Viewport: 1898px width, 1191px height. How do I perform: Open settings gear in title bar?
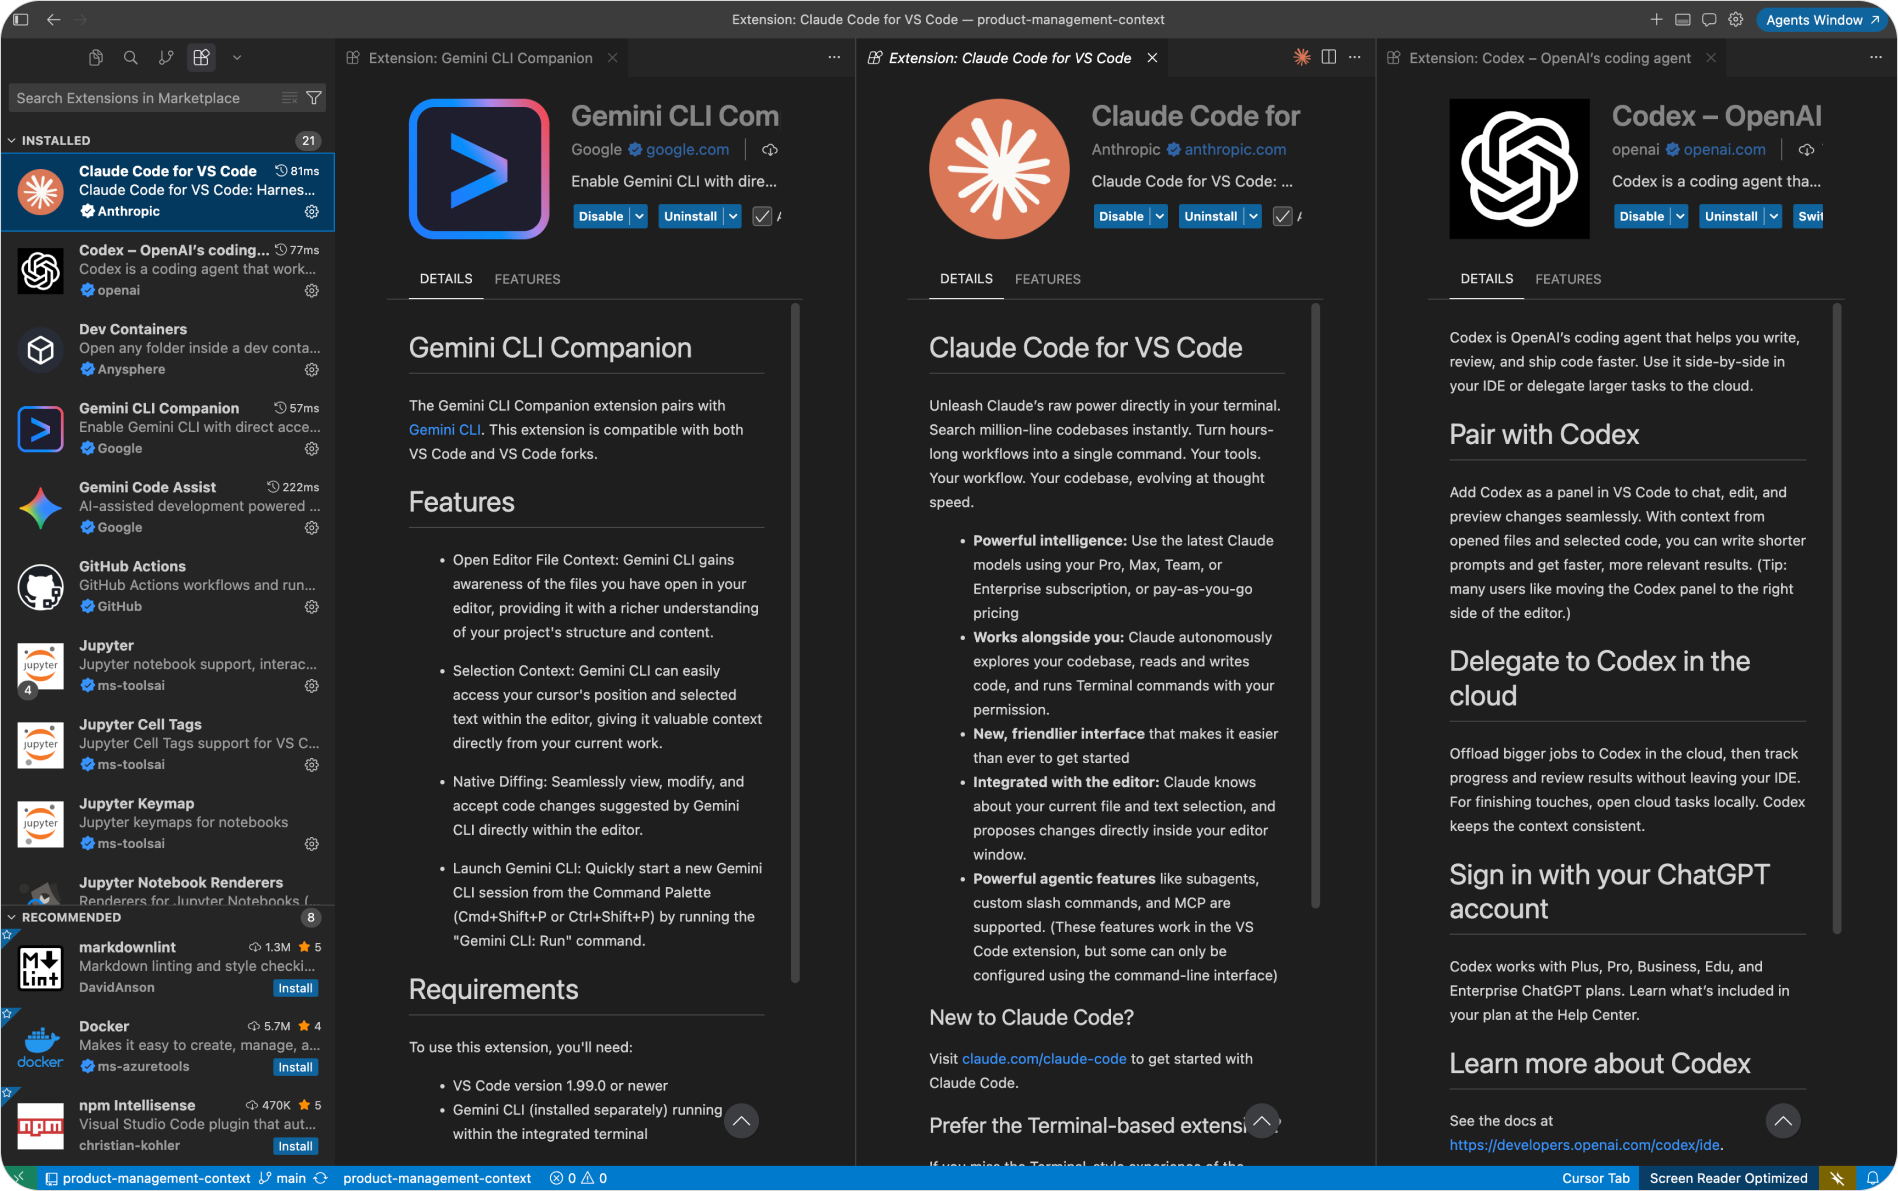pos(1736,19)
